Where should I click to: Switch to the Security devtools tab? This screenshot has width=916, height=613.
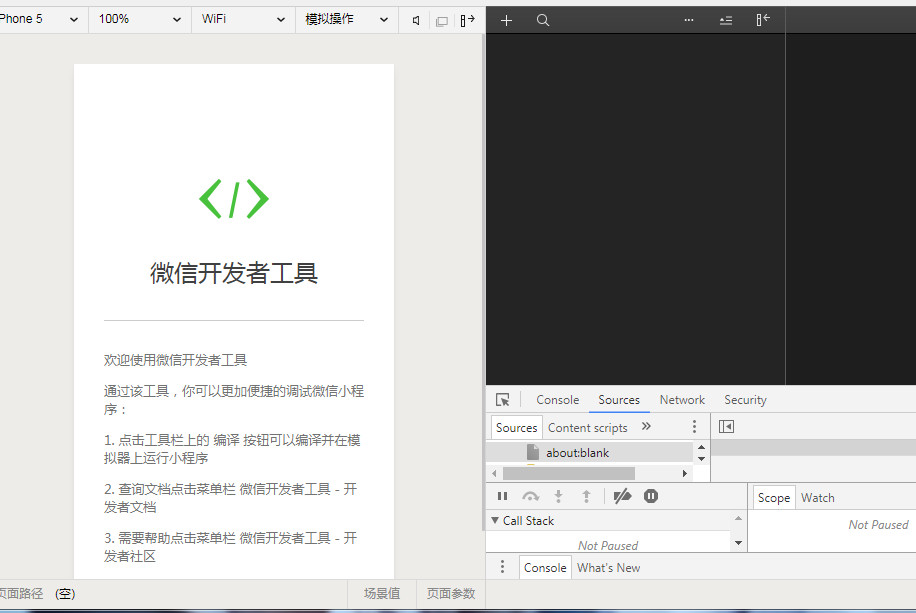tap(745, 400)
